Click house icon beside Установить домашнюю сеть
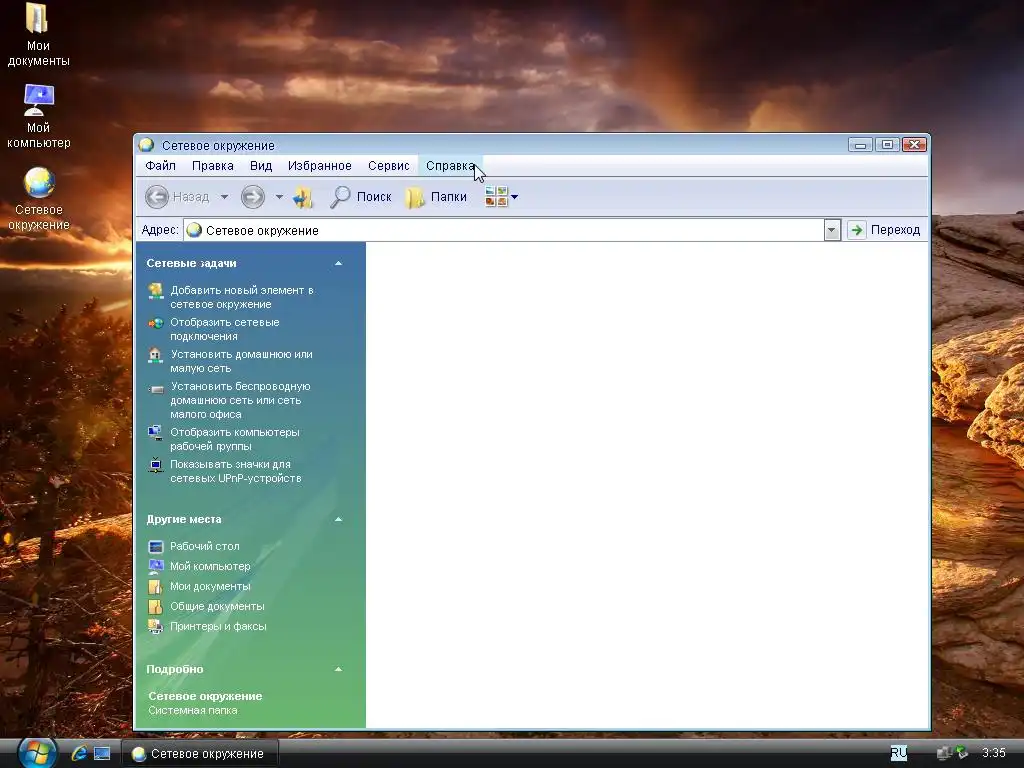The width and height of the screenshot is (1024, 768). 155,355
